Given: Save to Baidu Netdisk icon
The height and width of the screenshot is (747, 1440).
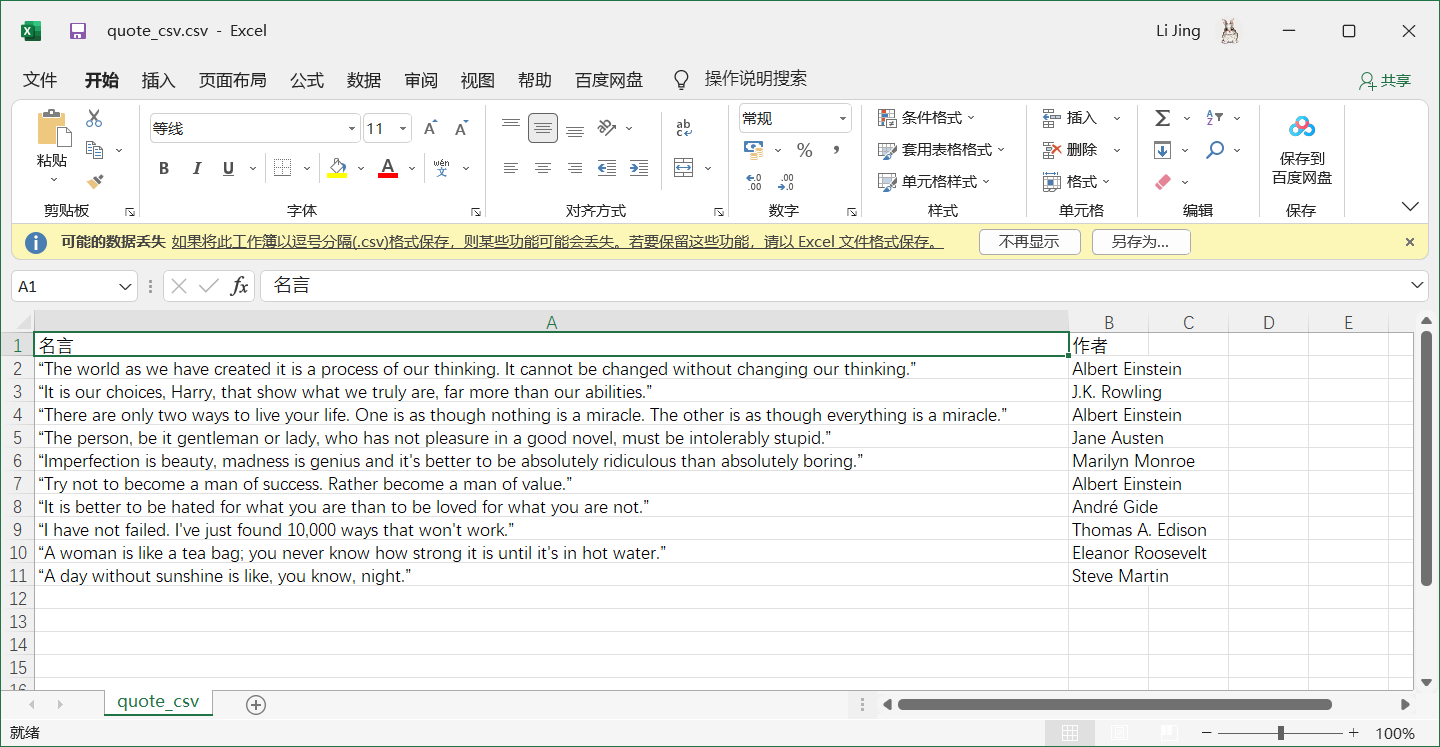Looking at the screenshot, I should pos(1302,127).
